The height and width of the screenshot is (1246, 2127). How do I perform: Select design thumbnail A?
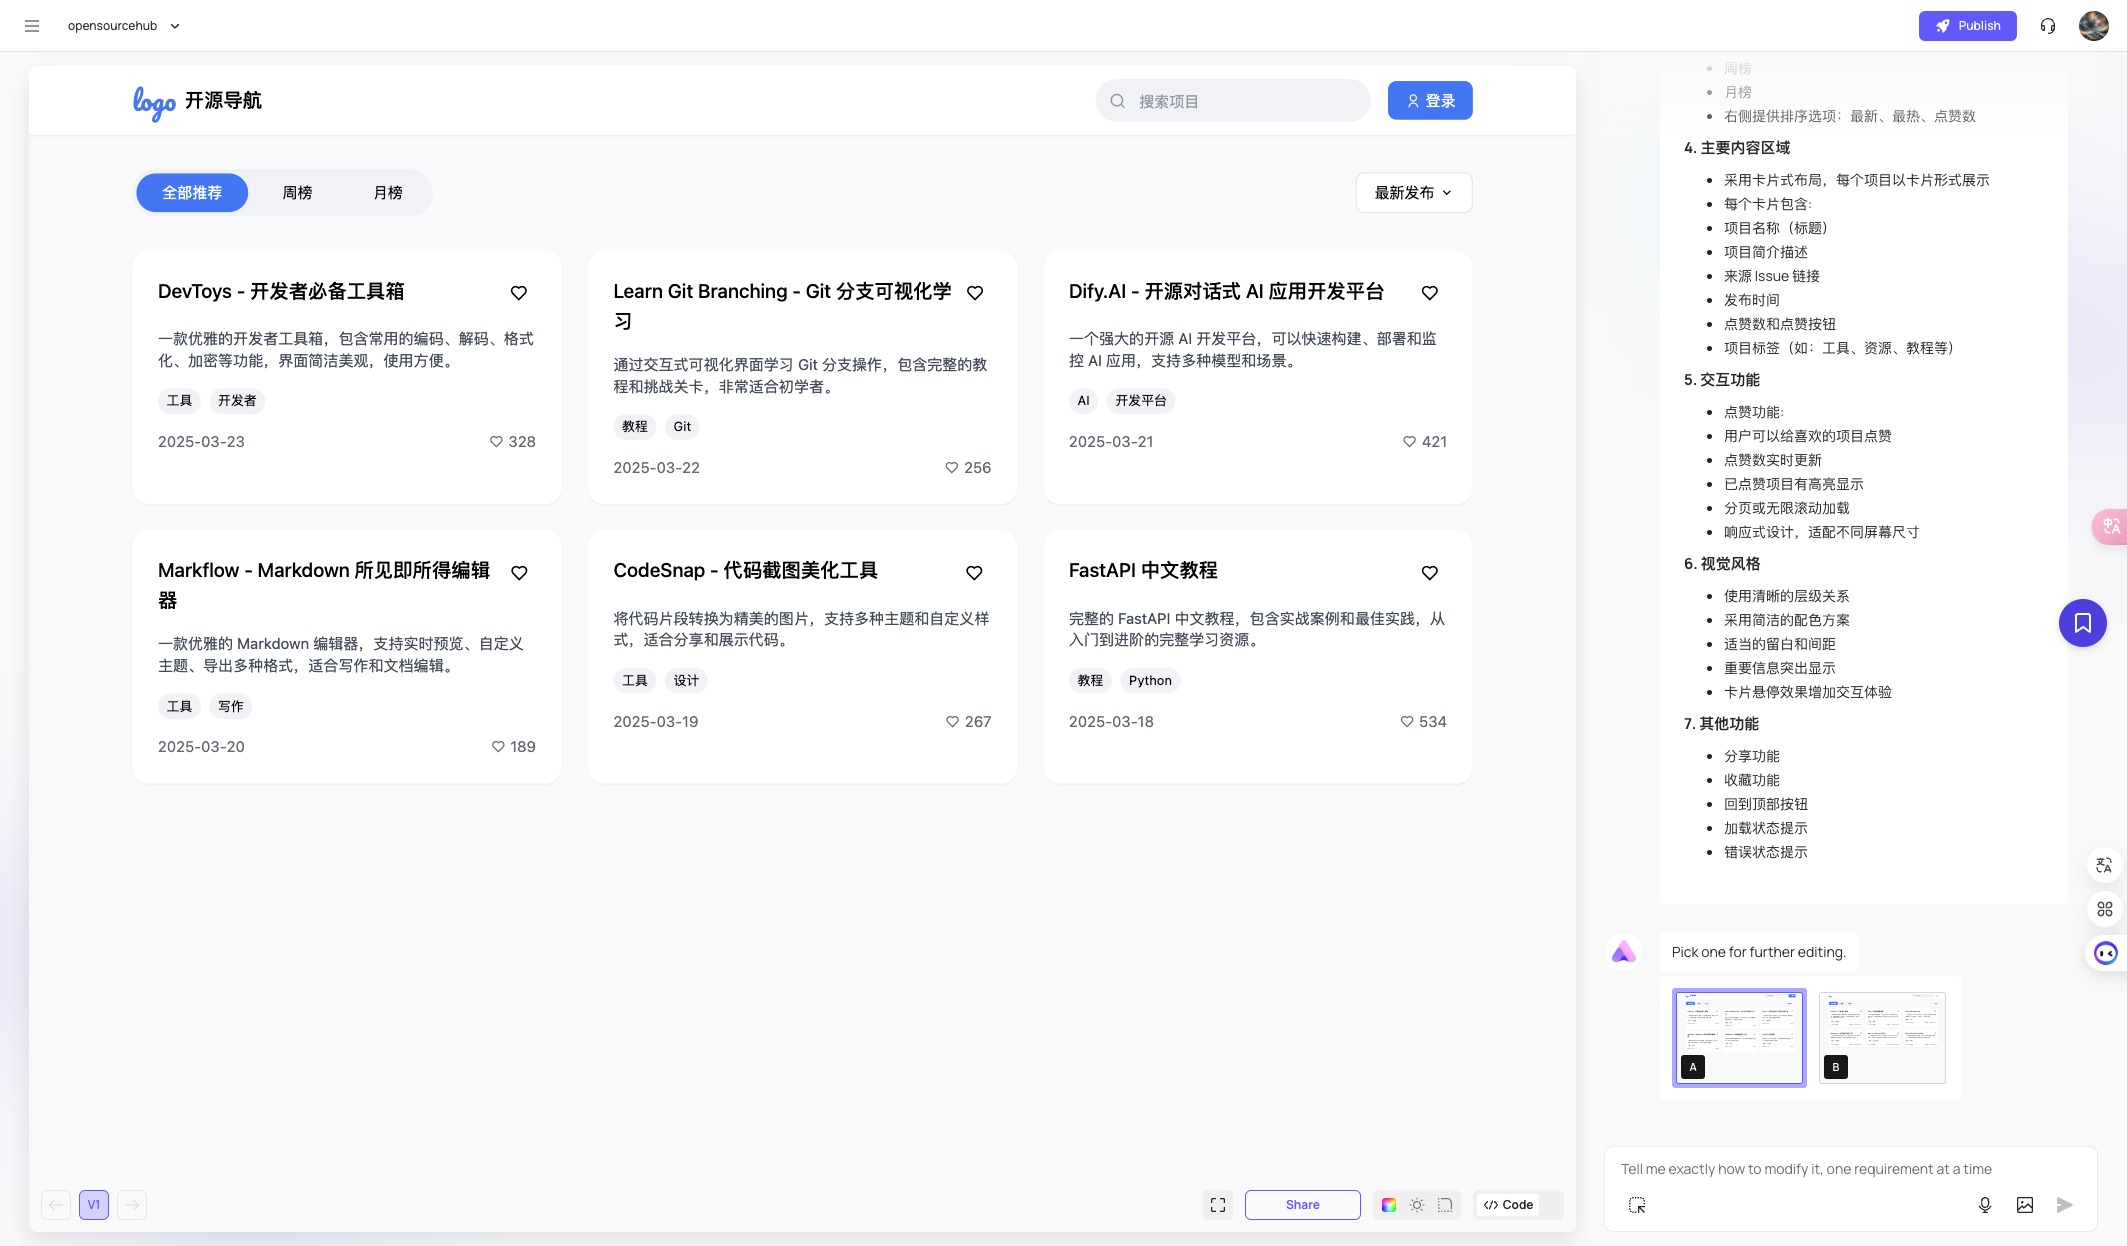[x=1739, y=1038]
